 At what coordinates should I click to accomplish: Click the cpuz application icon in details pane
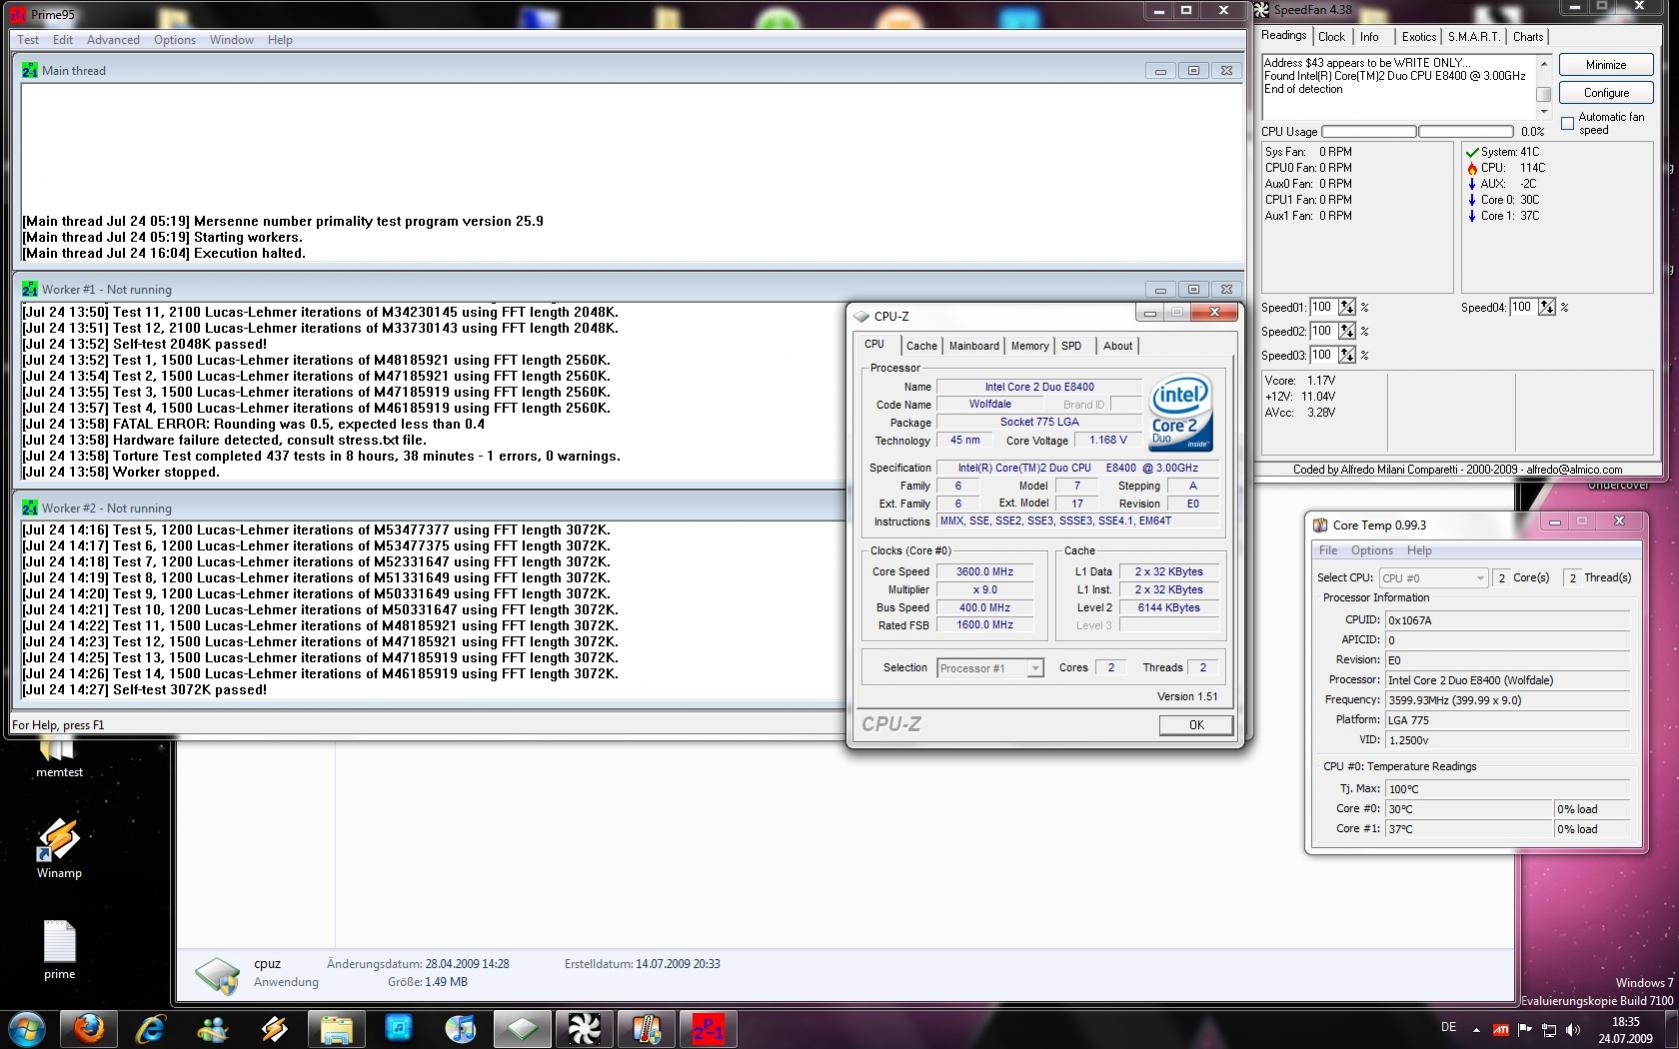pyautogui.click(x=217, y=974)
